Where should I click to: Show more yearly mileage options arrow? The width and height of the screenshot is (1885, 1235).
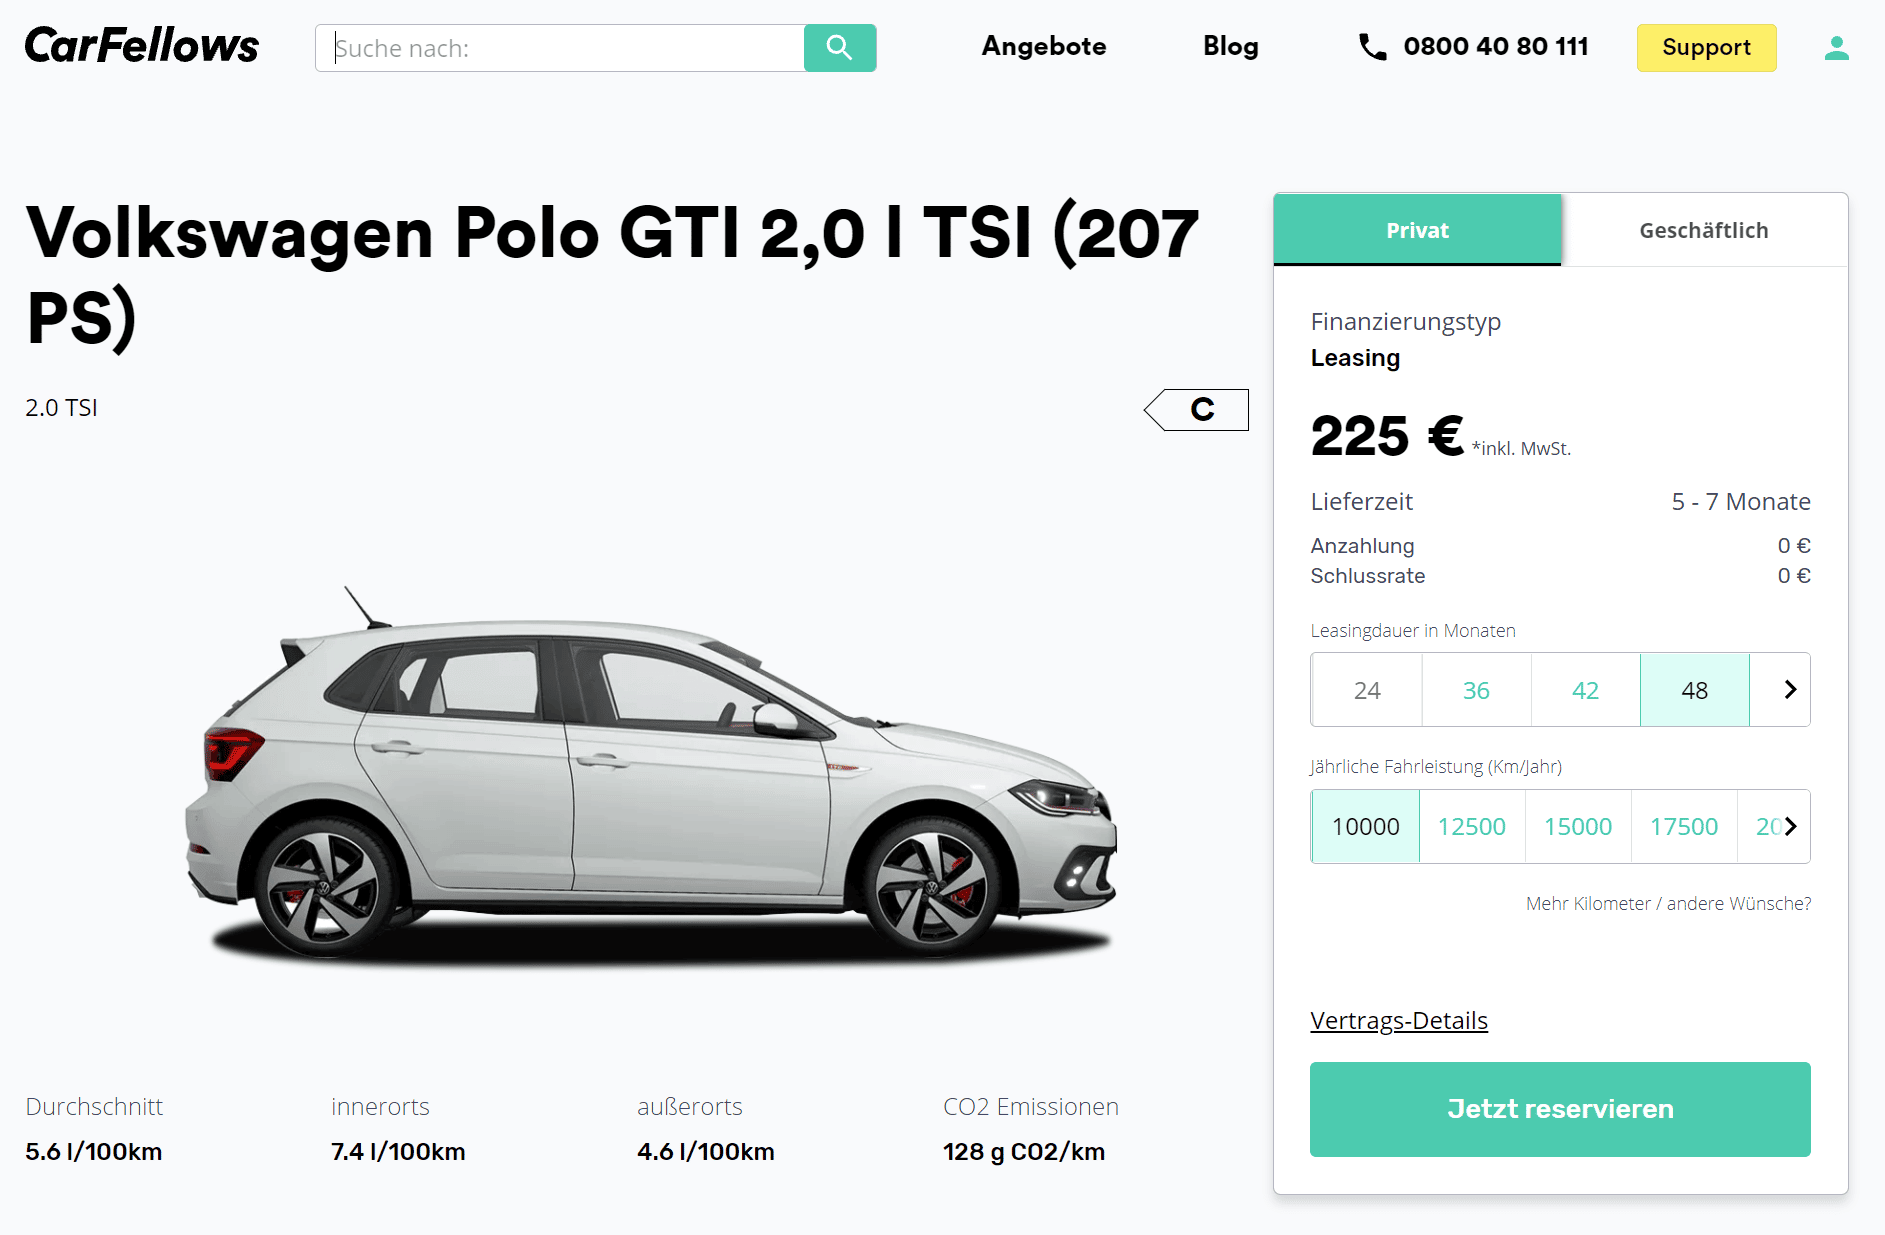coord(1790,826)
